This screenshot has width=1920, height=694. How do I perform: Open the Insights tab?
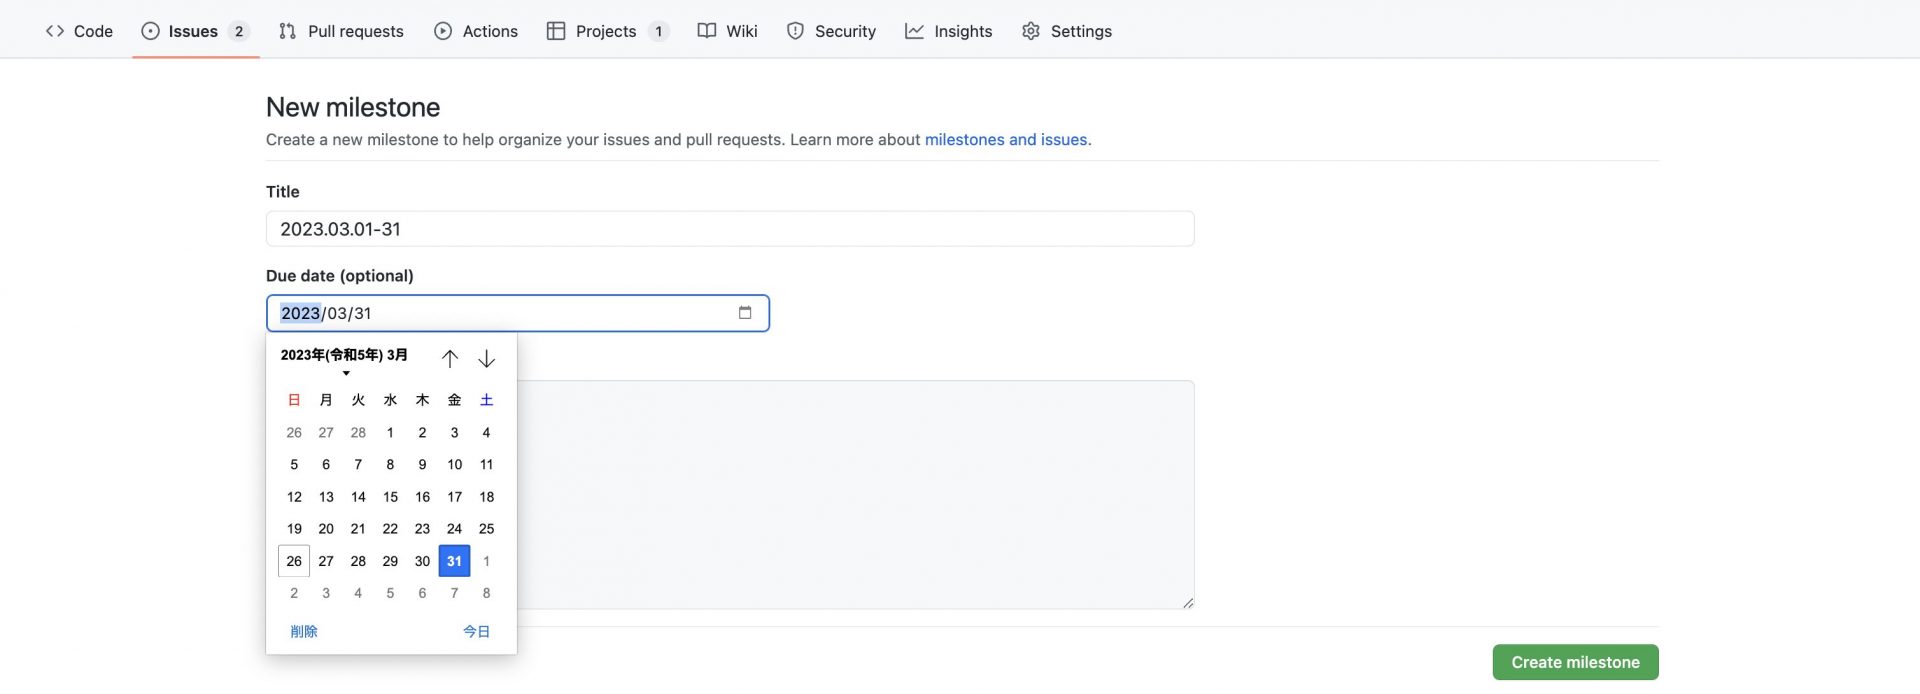[948, 31]
